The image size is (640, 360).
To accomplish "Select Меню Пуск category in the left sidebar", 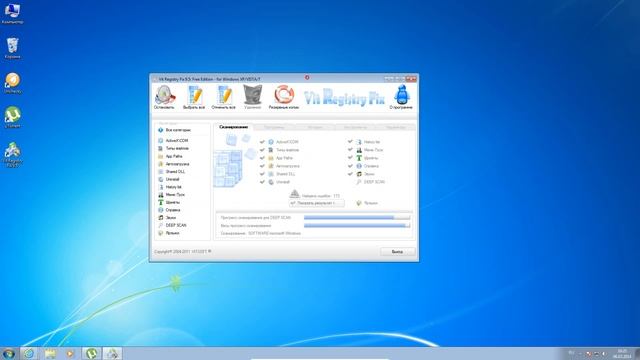I will (x=171, y=195).
